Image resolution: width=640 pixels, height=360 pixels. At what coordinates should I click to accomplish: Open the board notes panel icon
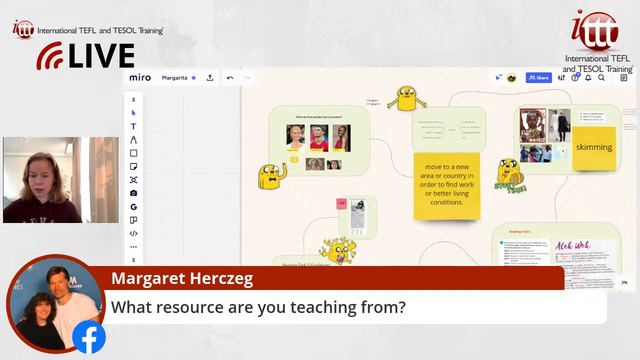pos(624,78)
